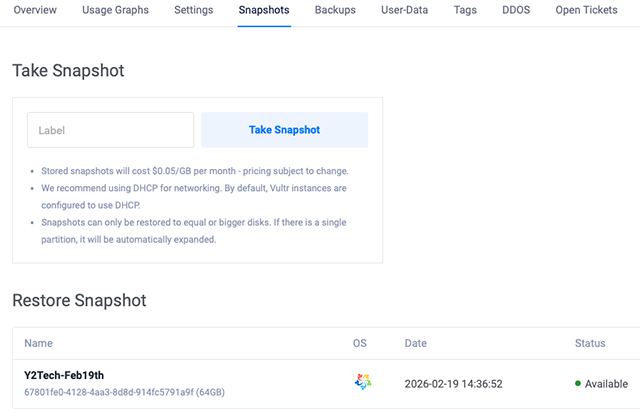Click snapshot ID 67801fe0-4128-4aa3-8d8d-914fc5791a9f
Screen dimensions: 640x409
click(x=109, y=392)
